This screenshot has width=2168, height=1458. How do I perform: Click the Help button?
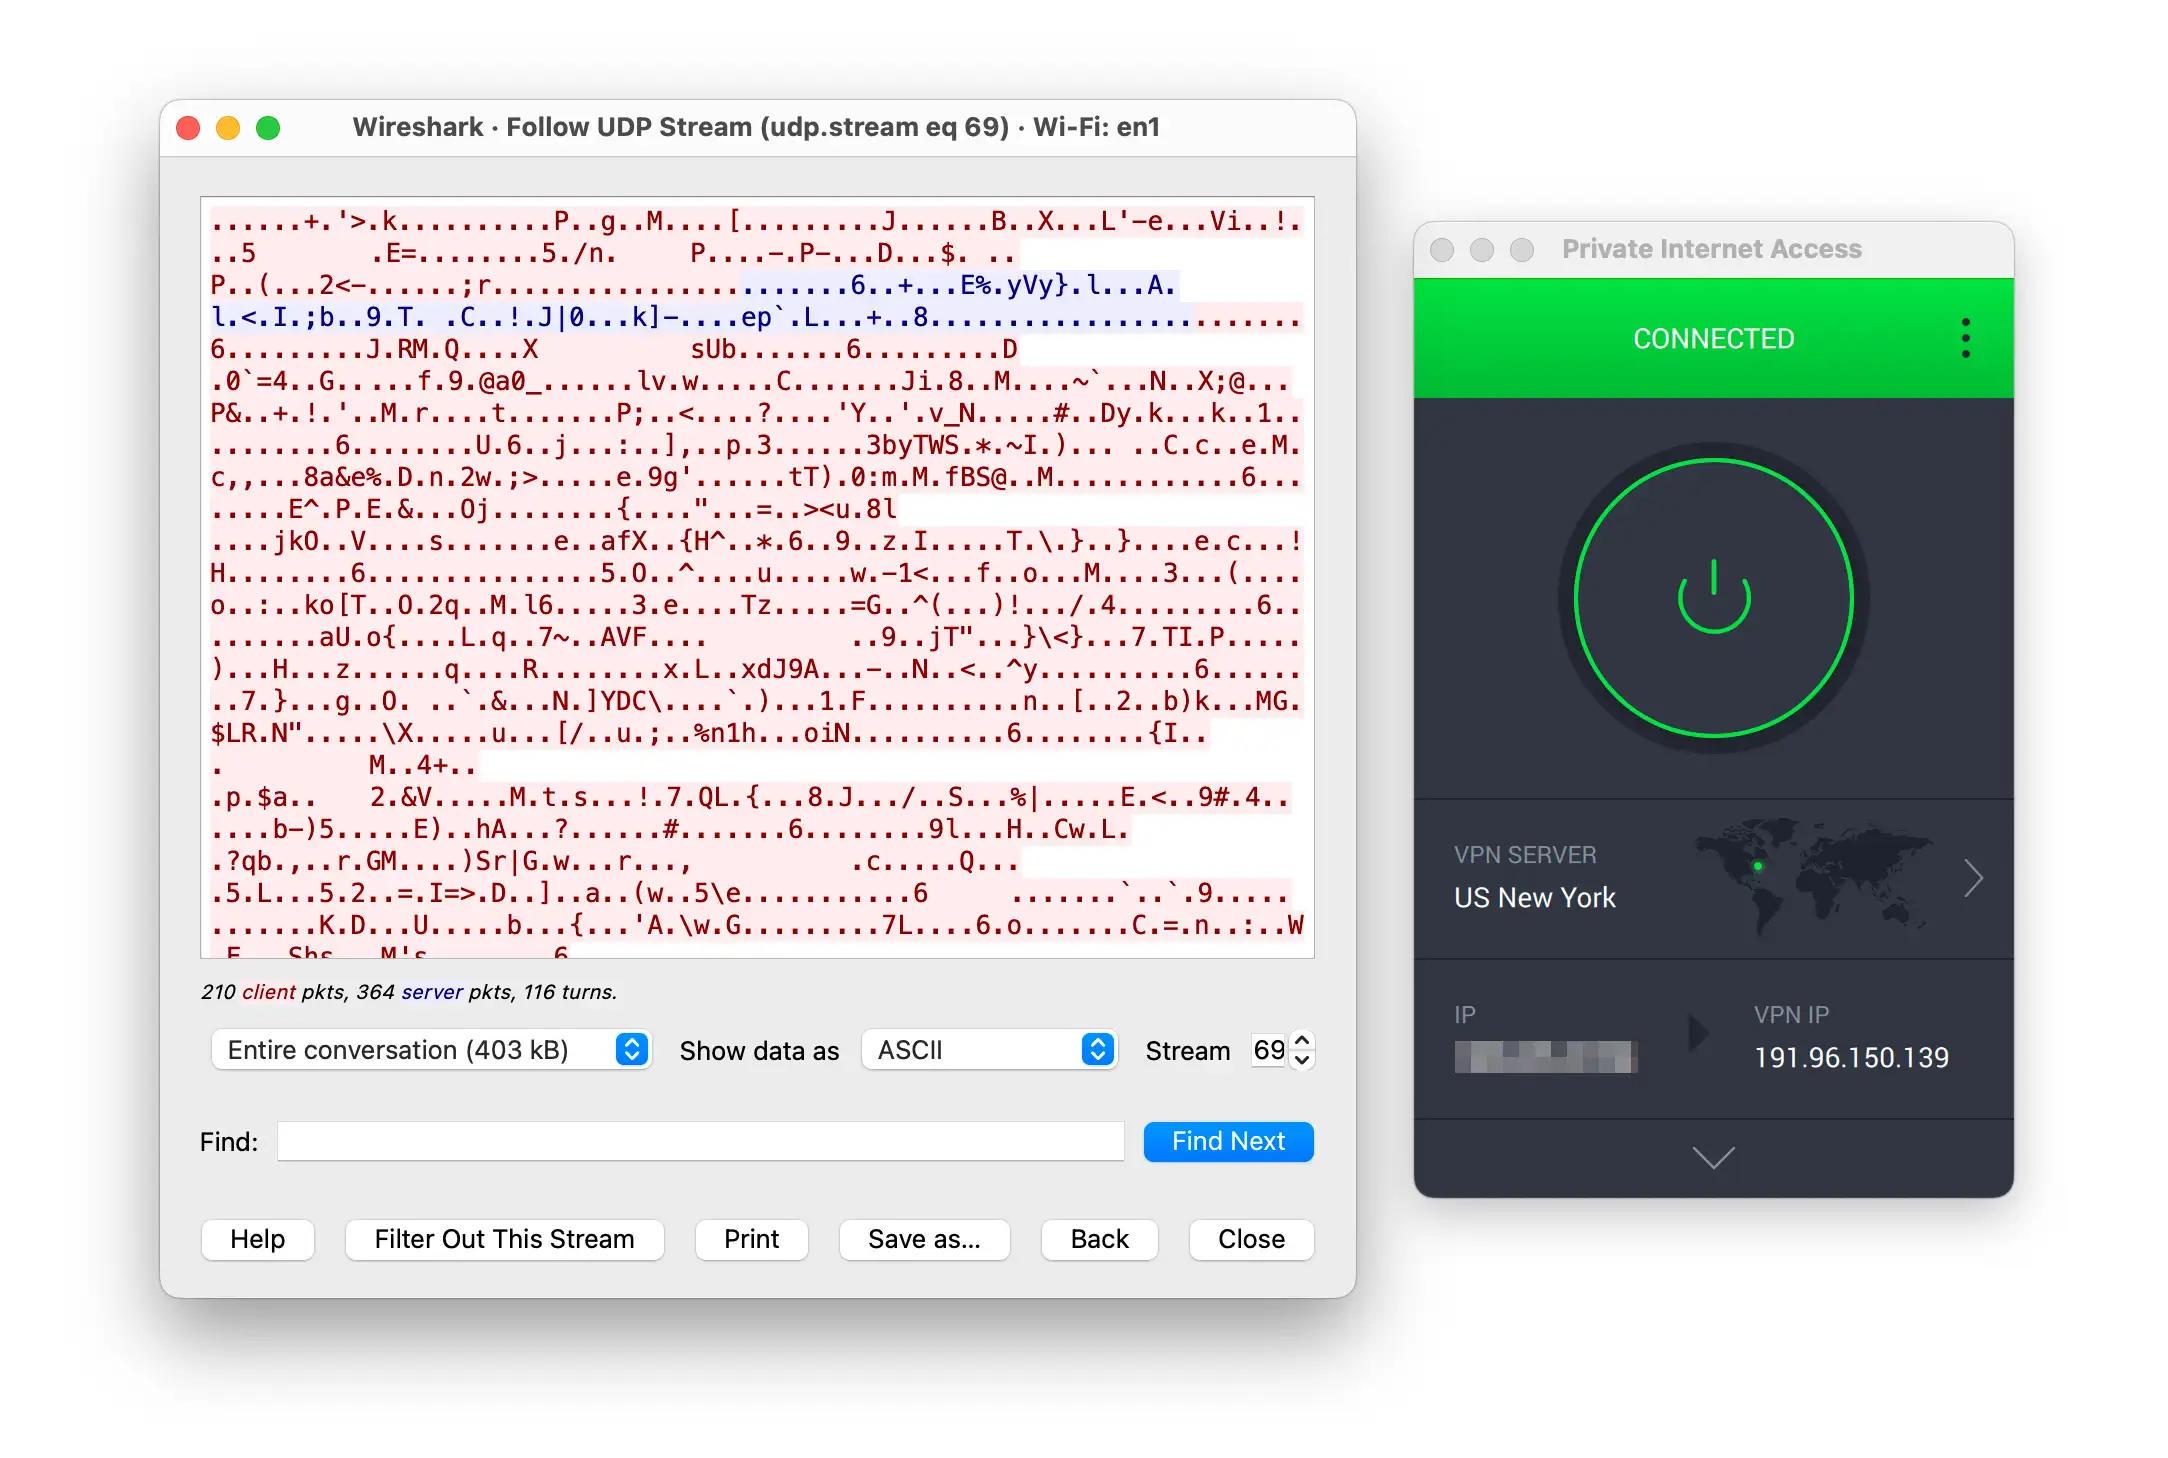[258, 1239]
